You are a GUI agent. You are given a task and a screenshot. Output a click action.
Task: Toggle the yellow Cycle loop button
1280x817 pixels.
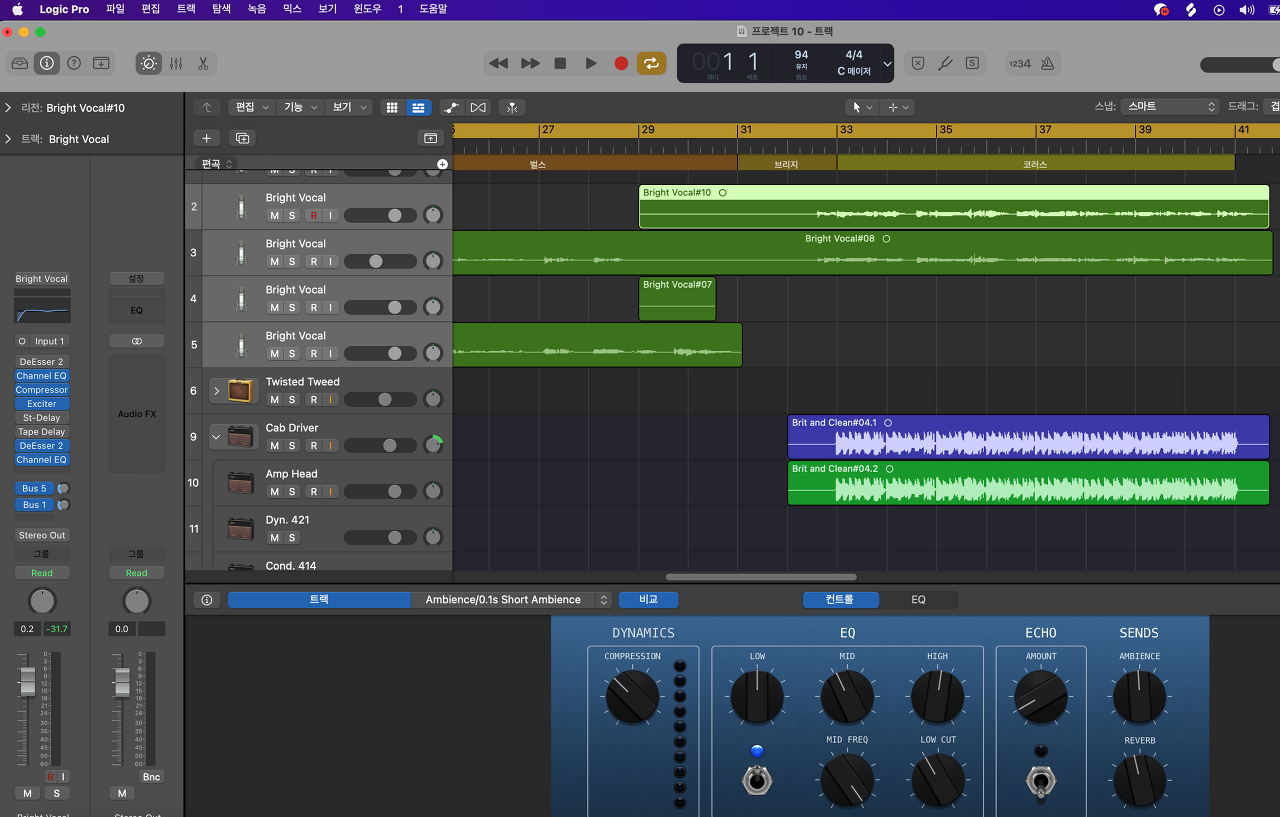click(x=651, y=63)
